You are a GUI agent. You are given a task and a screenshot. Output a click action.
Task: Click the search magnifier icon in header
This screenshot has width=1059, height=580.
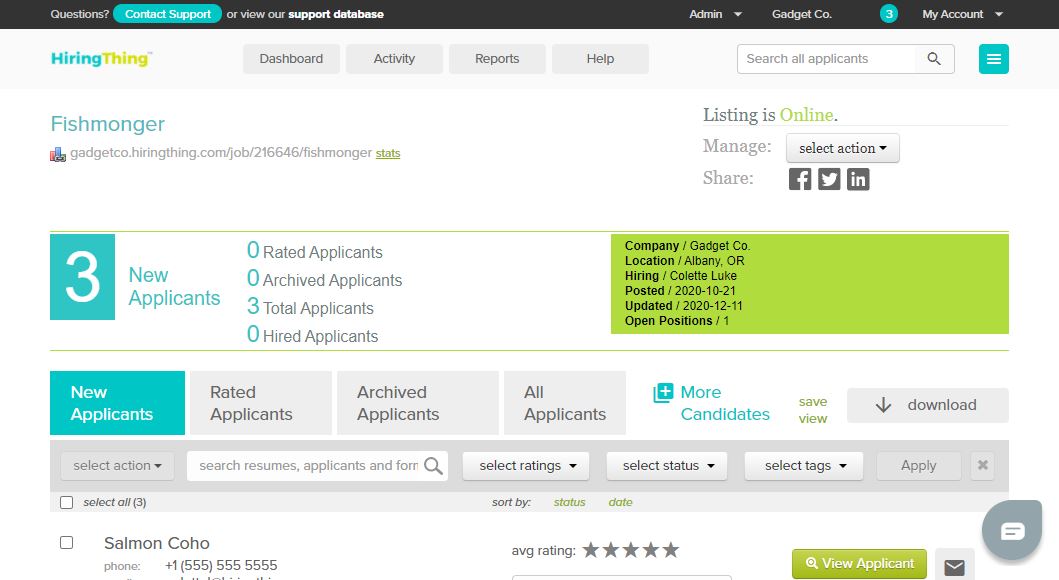[x=934, y=59]
